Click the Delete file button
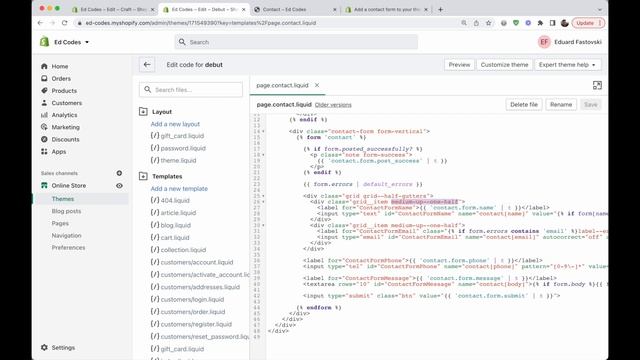640x360 pixels. (524, 104)
